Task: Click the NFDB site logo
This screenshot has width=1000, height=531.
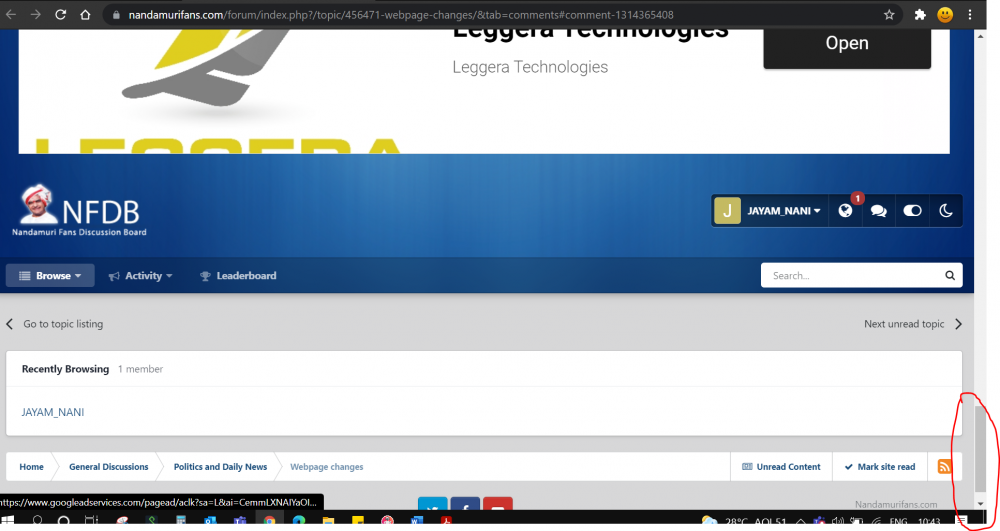Action: 79,211
